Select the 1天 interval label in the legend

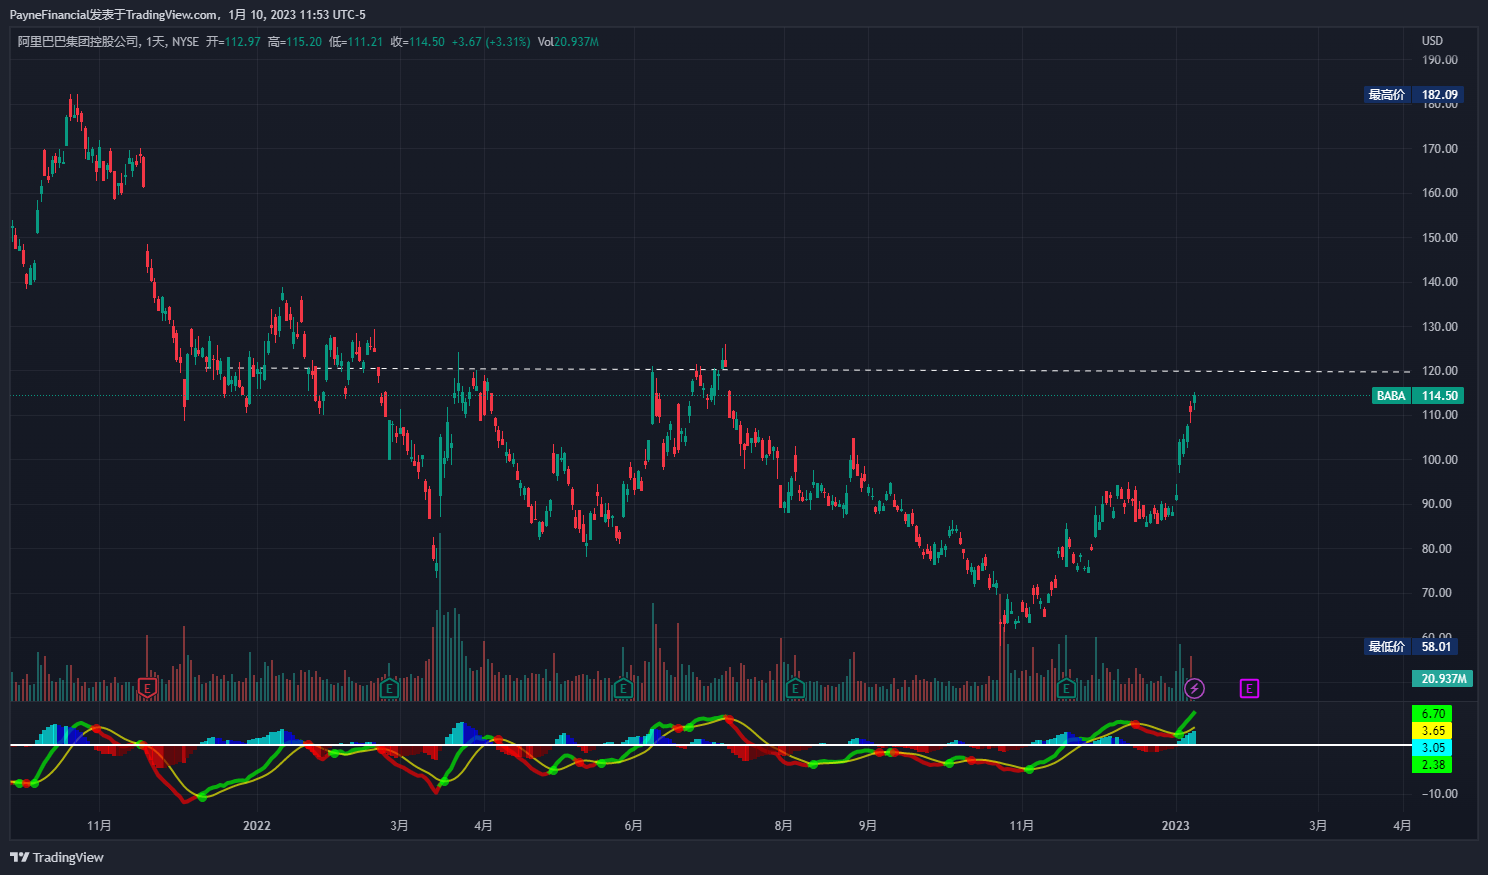(155, 42)
